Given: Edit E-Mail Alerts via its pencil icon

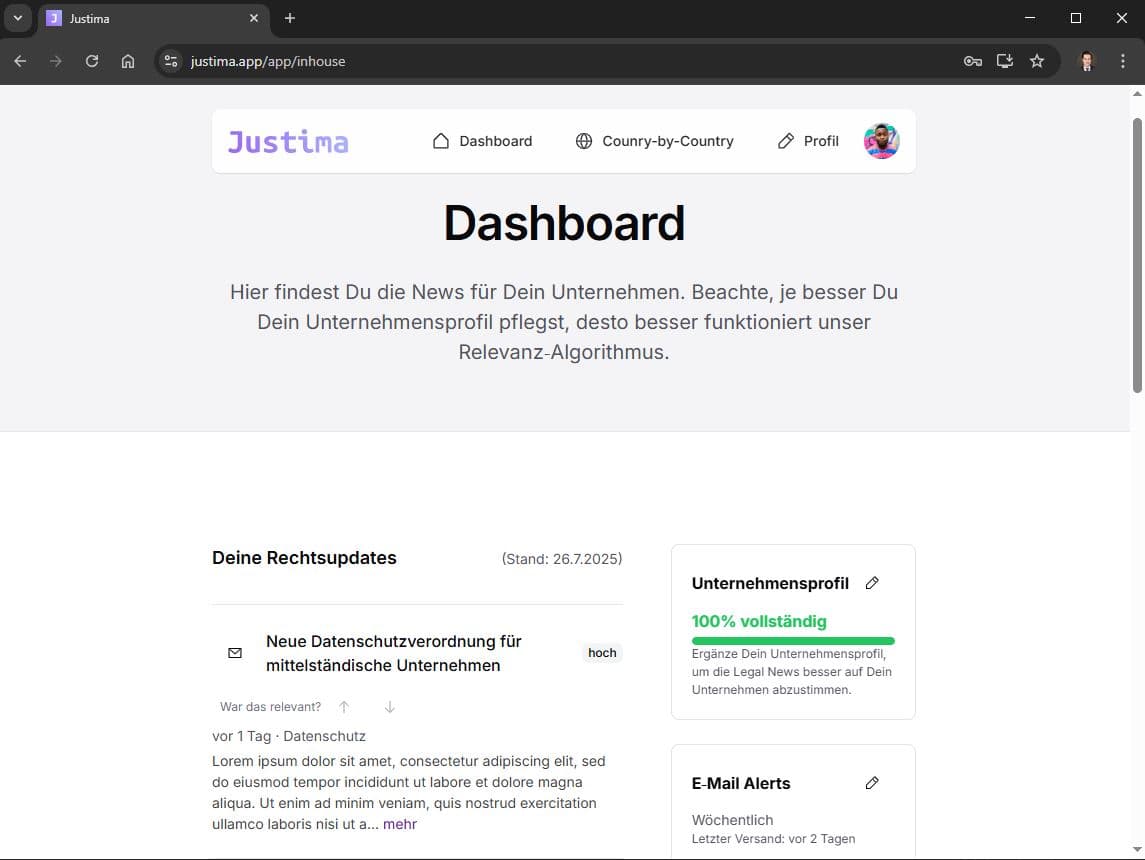Looking at the screenshot, I should point(871,782).
